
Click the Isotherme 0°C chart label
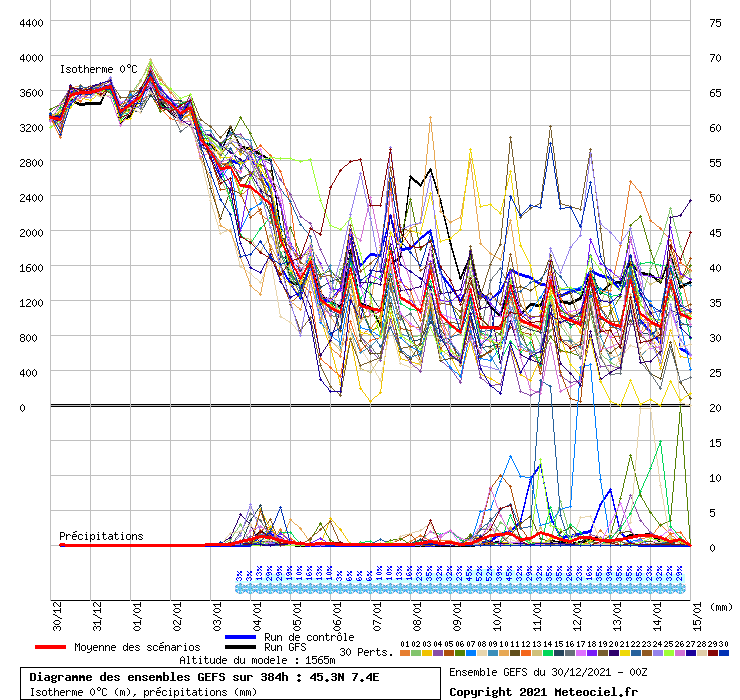[x=98, y=69]
